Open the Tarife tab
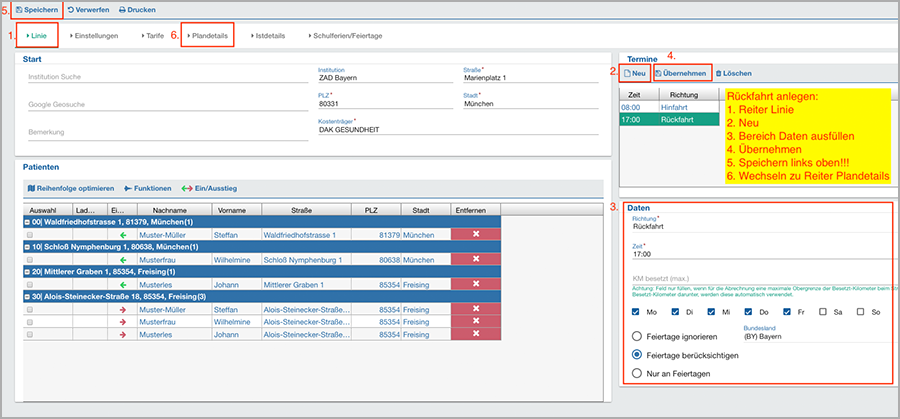This screenshot has height=419, width=900. [152, 36]
